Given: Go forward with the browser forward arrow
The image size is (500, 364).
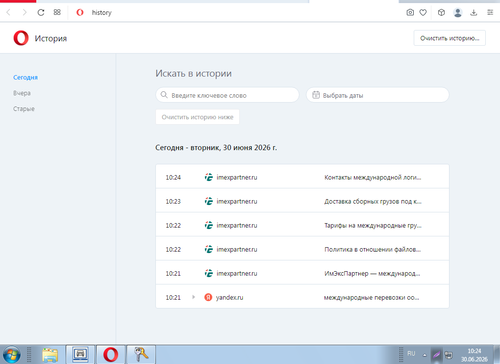Looking at the screenshot, I should [24, 13].
